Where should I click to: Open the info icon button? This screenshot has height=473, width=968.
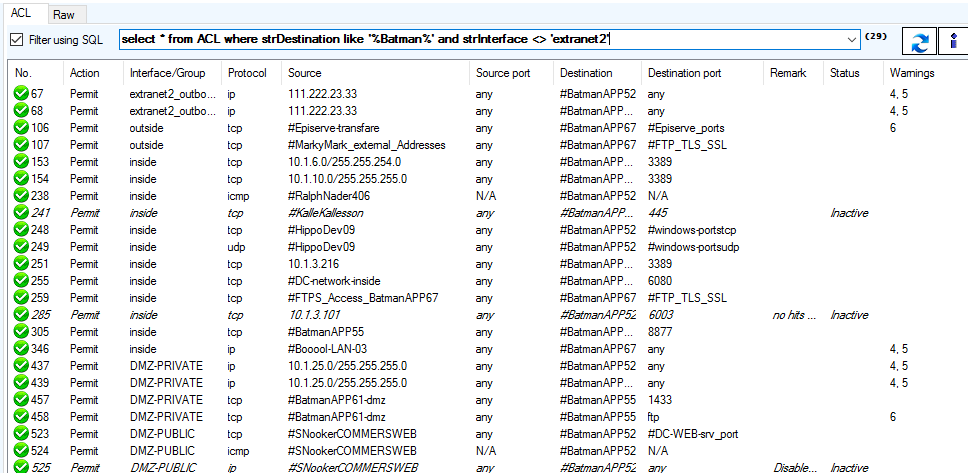(x=953, y=42)
